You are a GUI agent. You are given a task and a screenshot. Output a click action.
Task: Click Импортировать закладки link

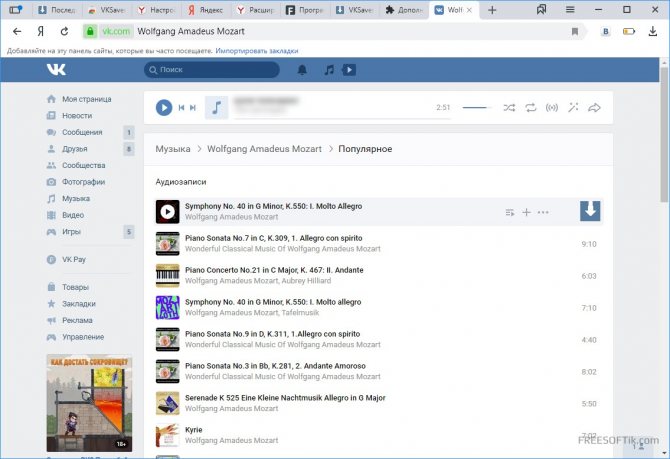(x=257, y=51)
